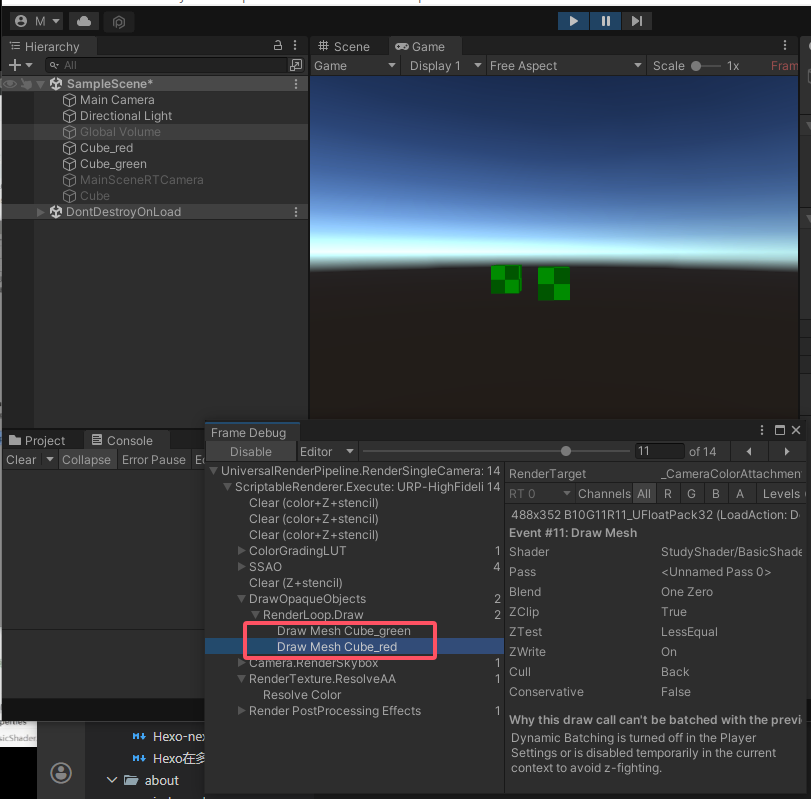Click the Step frame button
Viewport: 811px width, 799px height.
pyautogui.click(x=637, y=20)
